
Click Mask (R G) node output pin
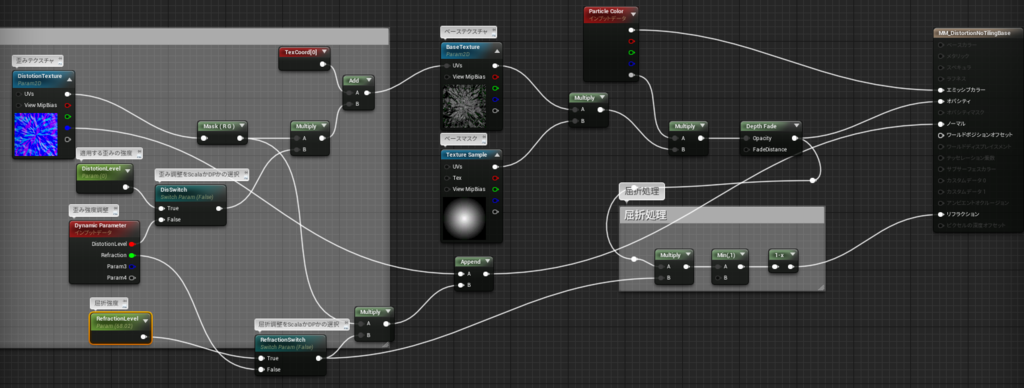tap(240, 138)
